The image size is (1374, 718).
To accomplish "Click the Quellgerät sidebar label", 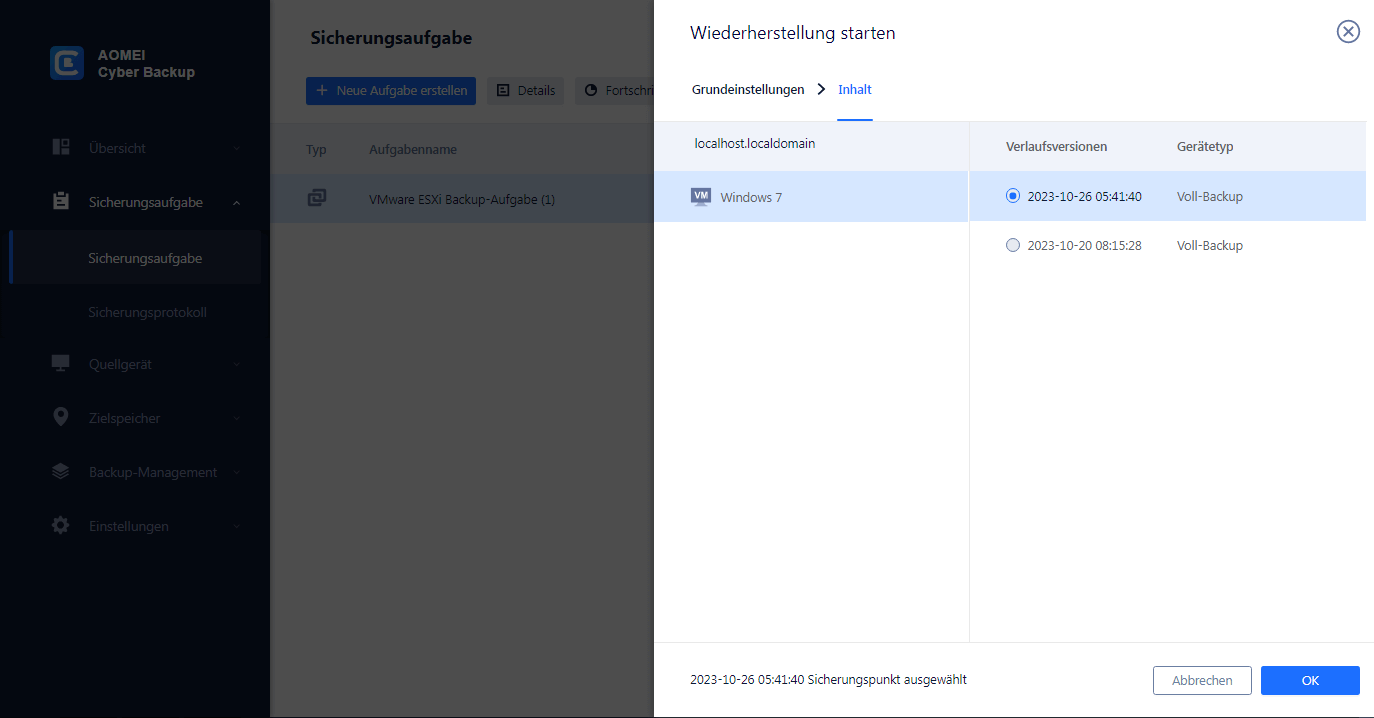I will point(120,364).
